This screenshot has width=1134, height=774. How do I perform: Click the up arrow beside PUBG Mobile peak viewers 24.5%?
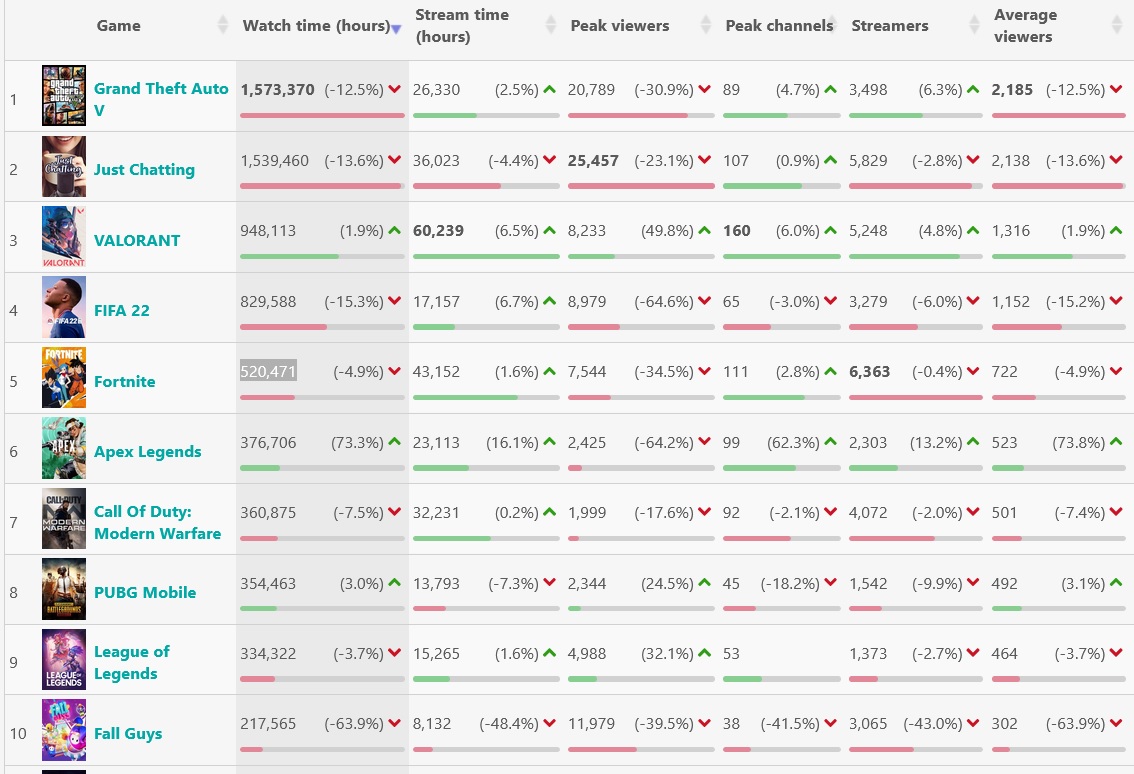click(704, 582)
